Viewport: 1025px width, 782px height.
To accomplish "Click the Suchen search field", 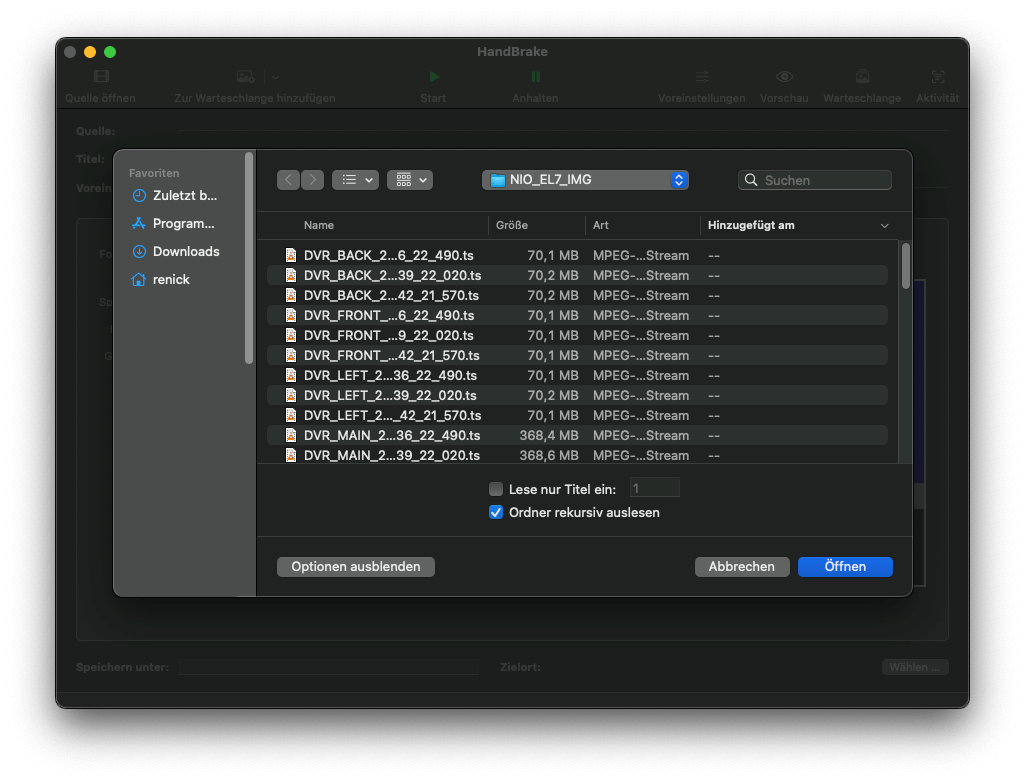I will click(x=815, y=180).
